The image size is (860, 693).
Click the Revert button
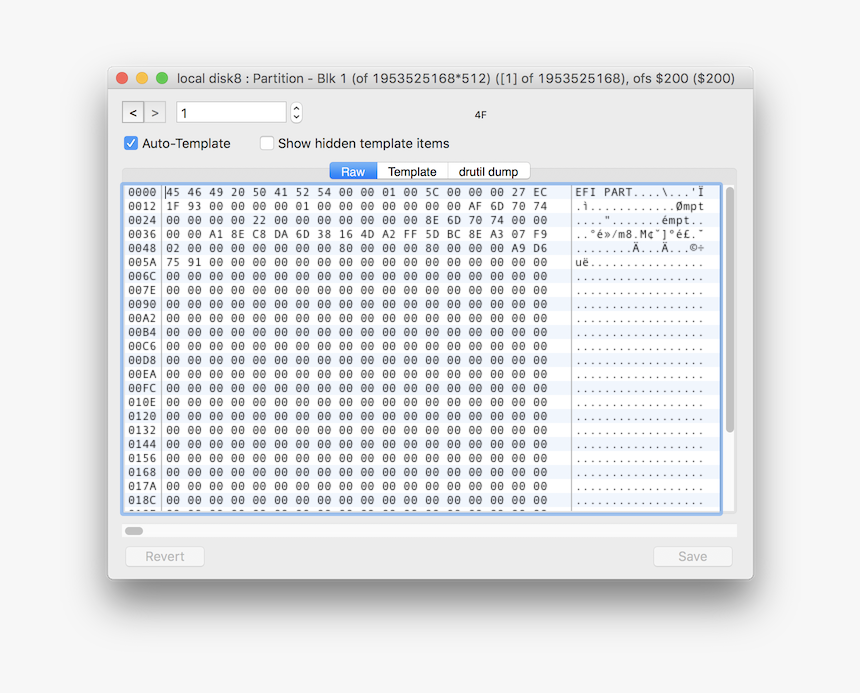pyautogui.click(x=164, y=556)
